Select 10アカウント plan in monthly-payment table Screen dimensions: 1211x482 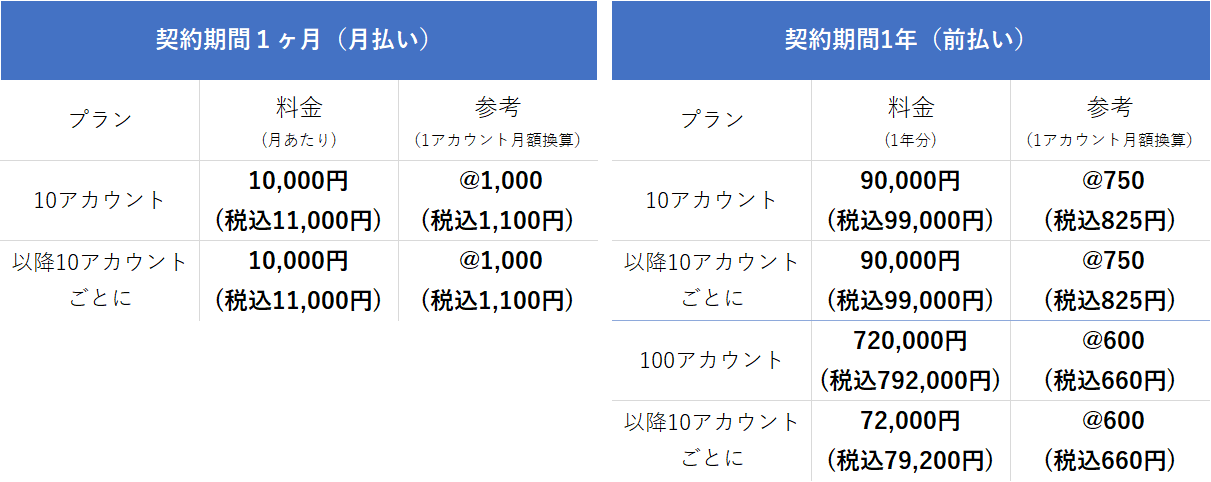click(100, 200)
